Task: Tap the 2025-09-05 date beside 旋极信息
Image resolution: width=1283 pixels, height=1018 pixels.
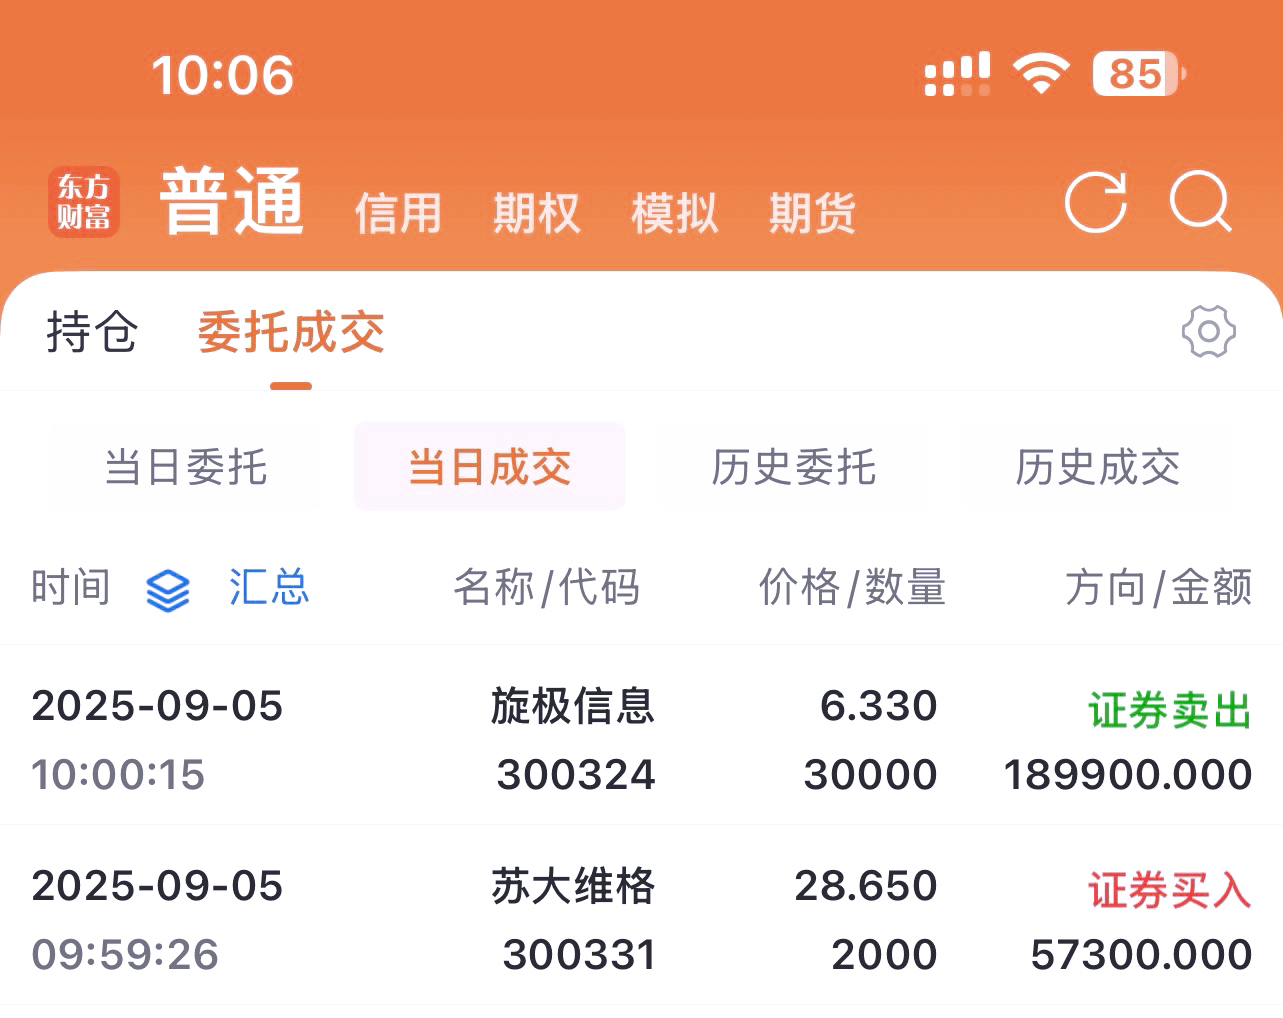Action: coord(157,706)
